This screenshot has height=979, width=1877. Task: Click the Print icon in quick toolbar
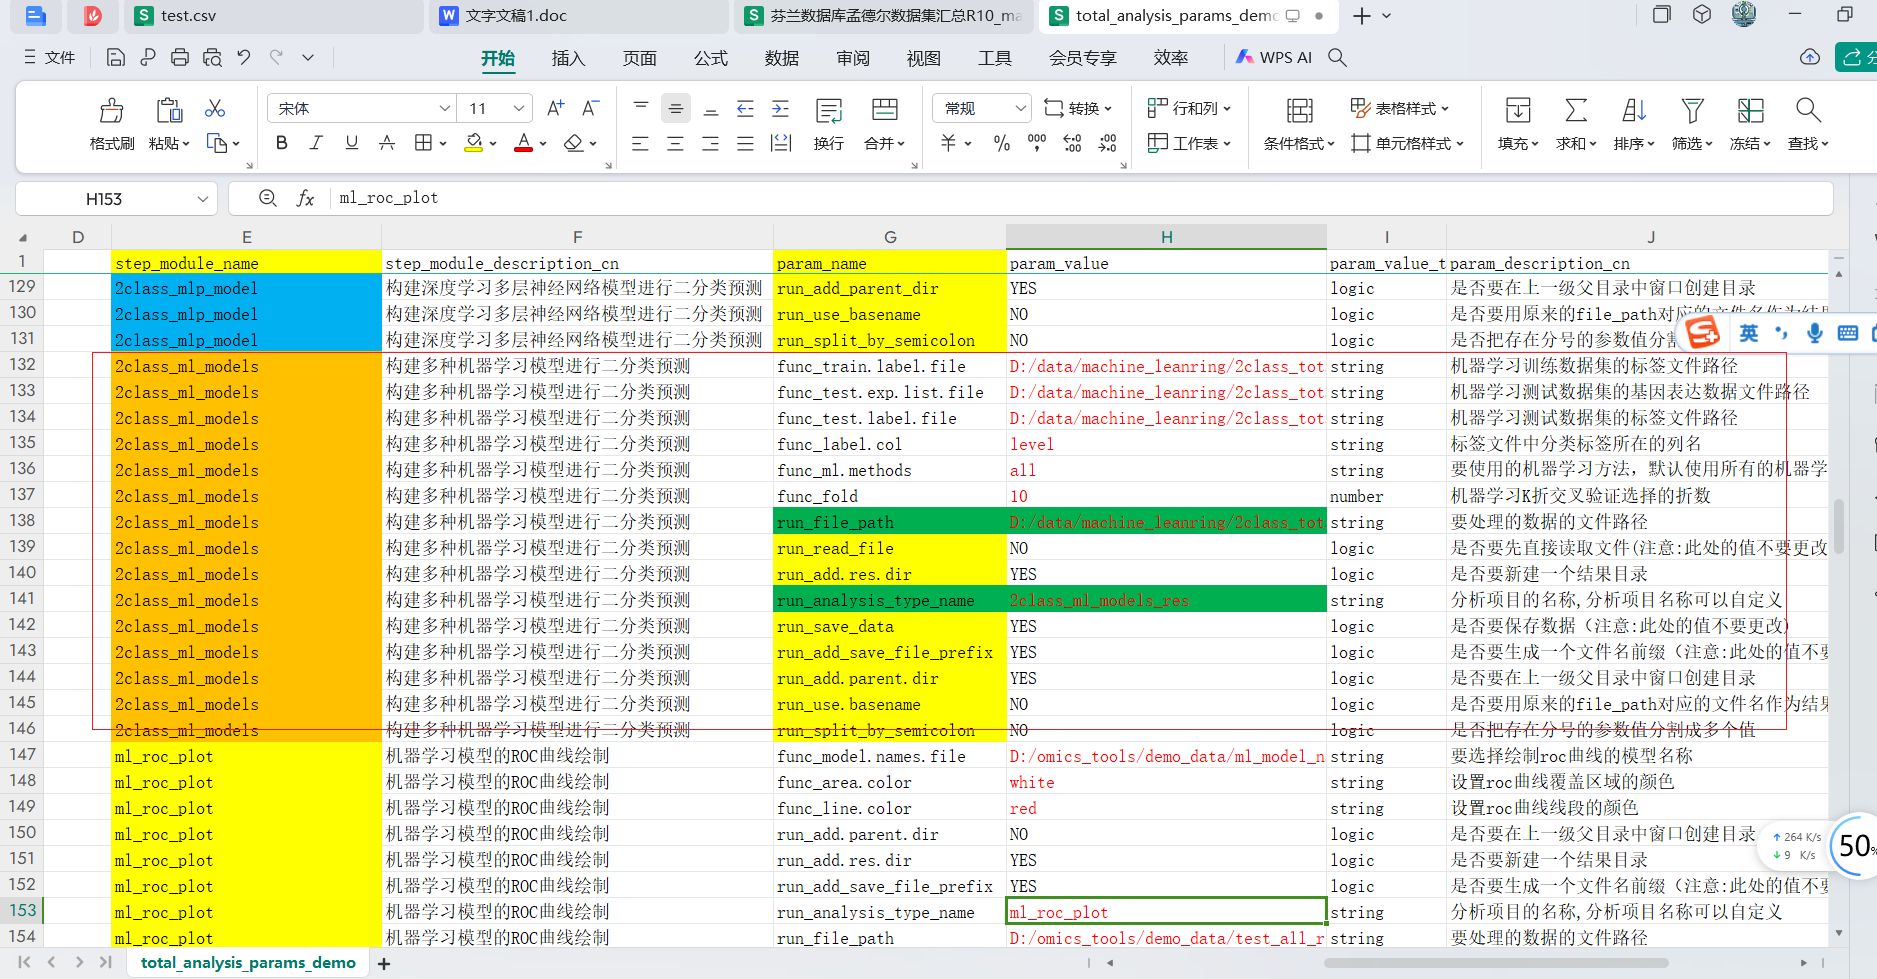click(180, 57)
